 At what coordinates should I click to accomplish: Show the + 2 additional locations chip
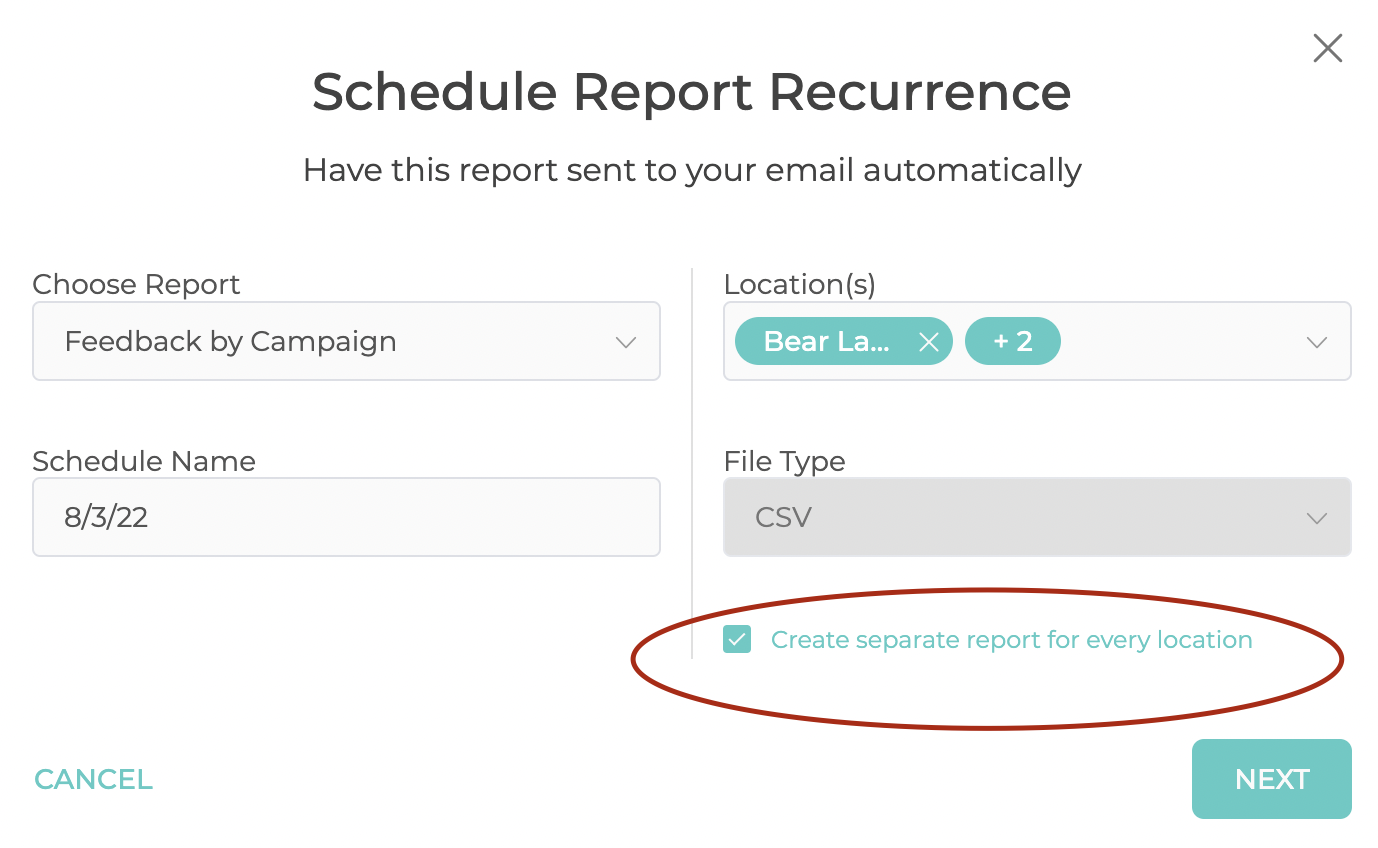[1012, 342]
